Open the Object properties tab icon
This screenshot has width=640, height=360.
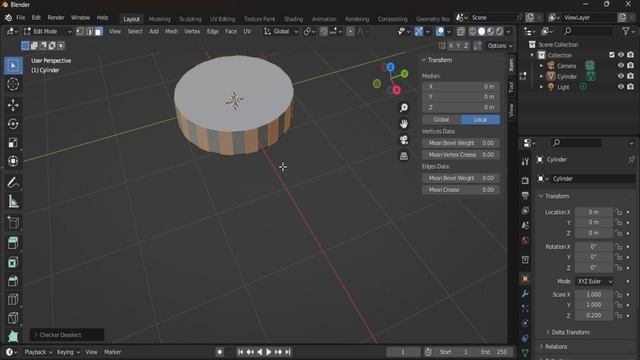point(525,279)
